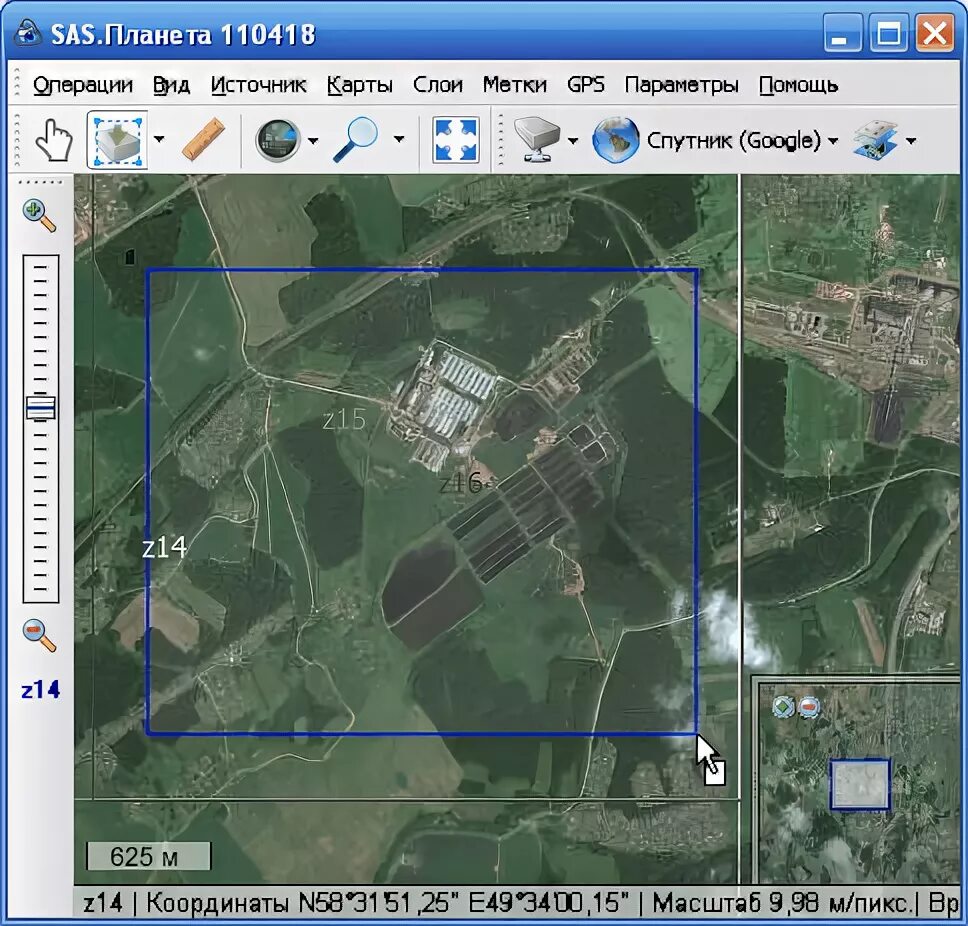The height and width of the screenshot is (926, 968).
Task: Zoom out with the minus magnifier
Action: [x=40, y=636]
